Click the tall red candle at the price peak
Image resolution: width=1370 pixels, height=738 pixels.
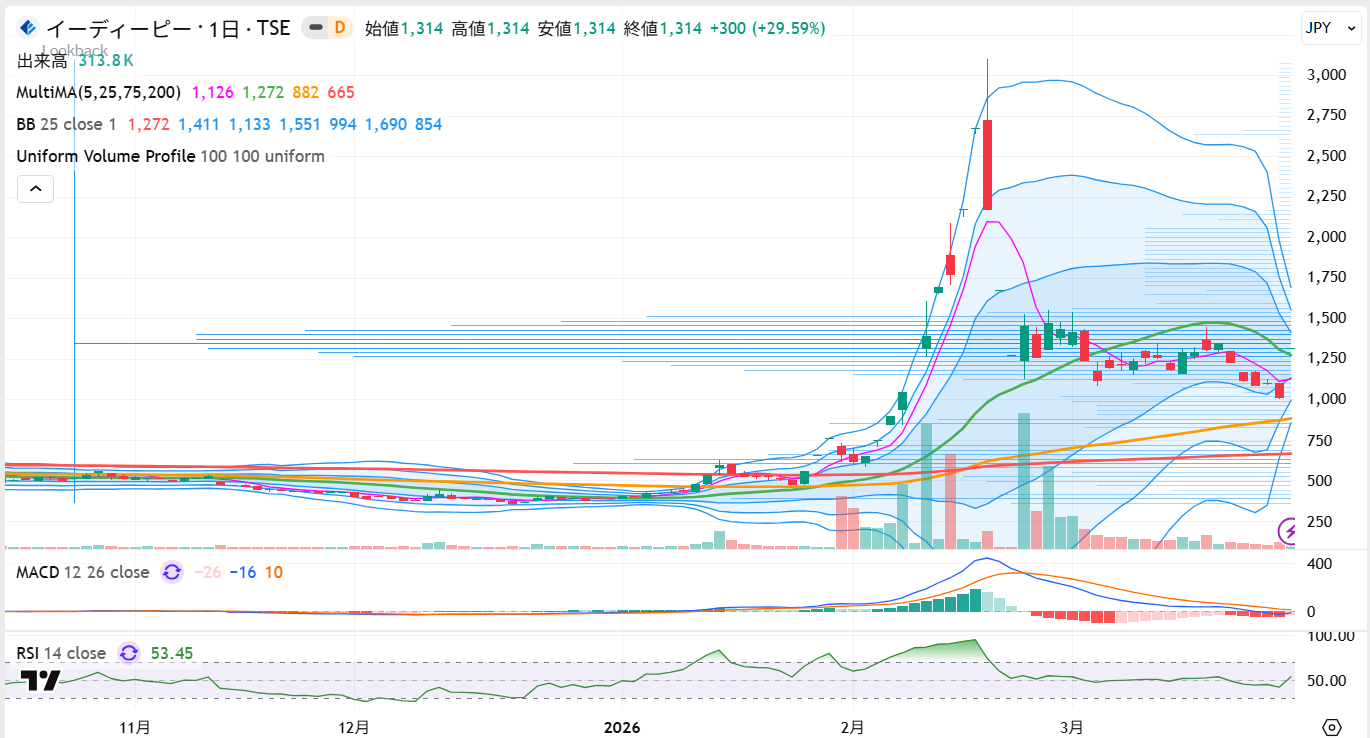987,164
